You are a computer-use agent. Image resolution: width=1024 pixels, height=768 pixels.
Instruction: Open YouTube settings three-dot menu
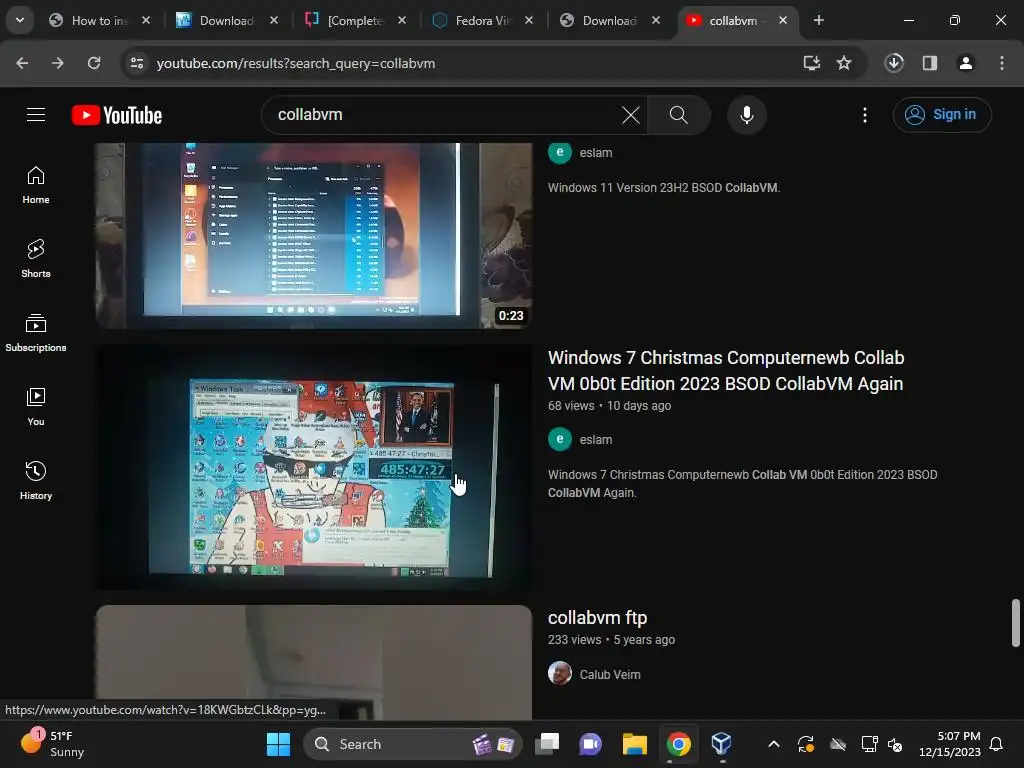coord(865,115)
